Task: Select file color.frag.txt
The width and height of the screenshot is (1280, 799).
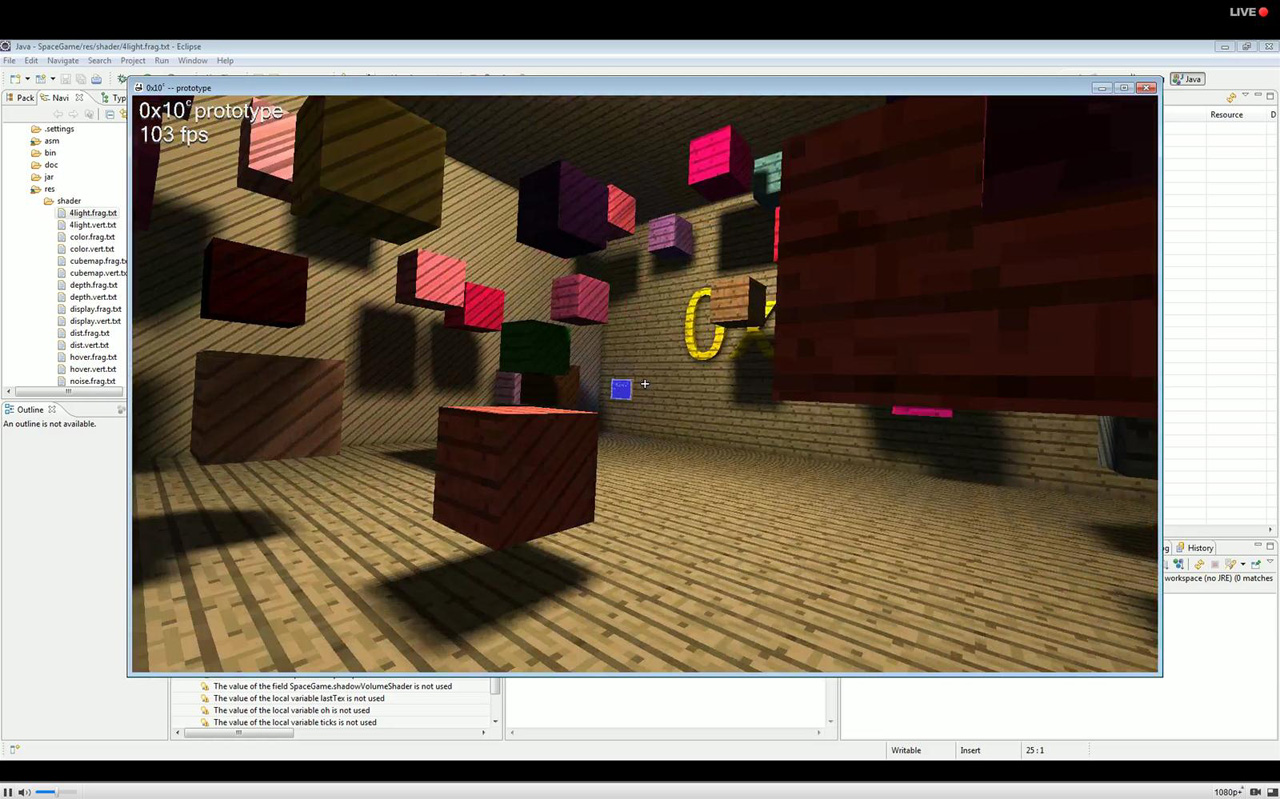Action: pos(86,237)
